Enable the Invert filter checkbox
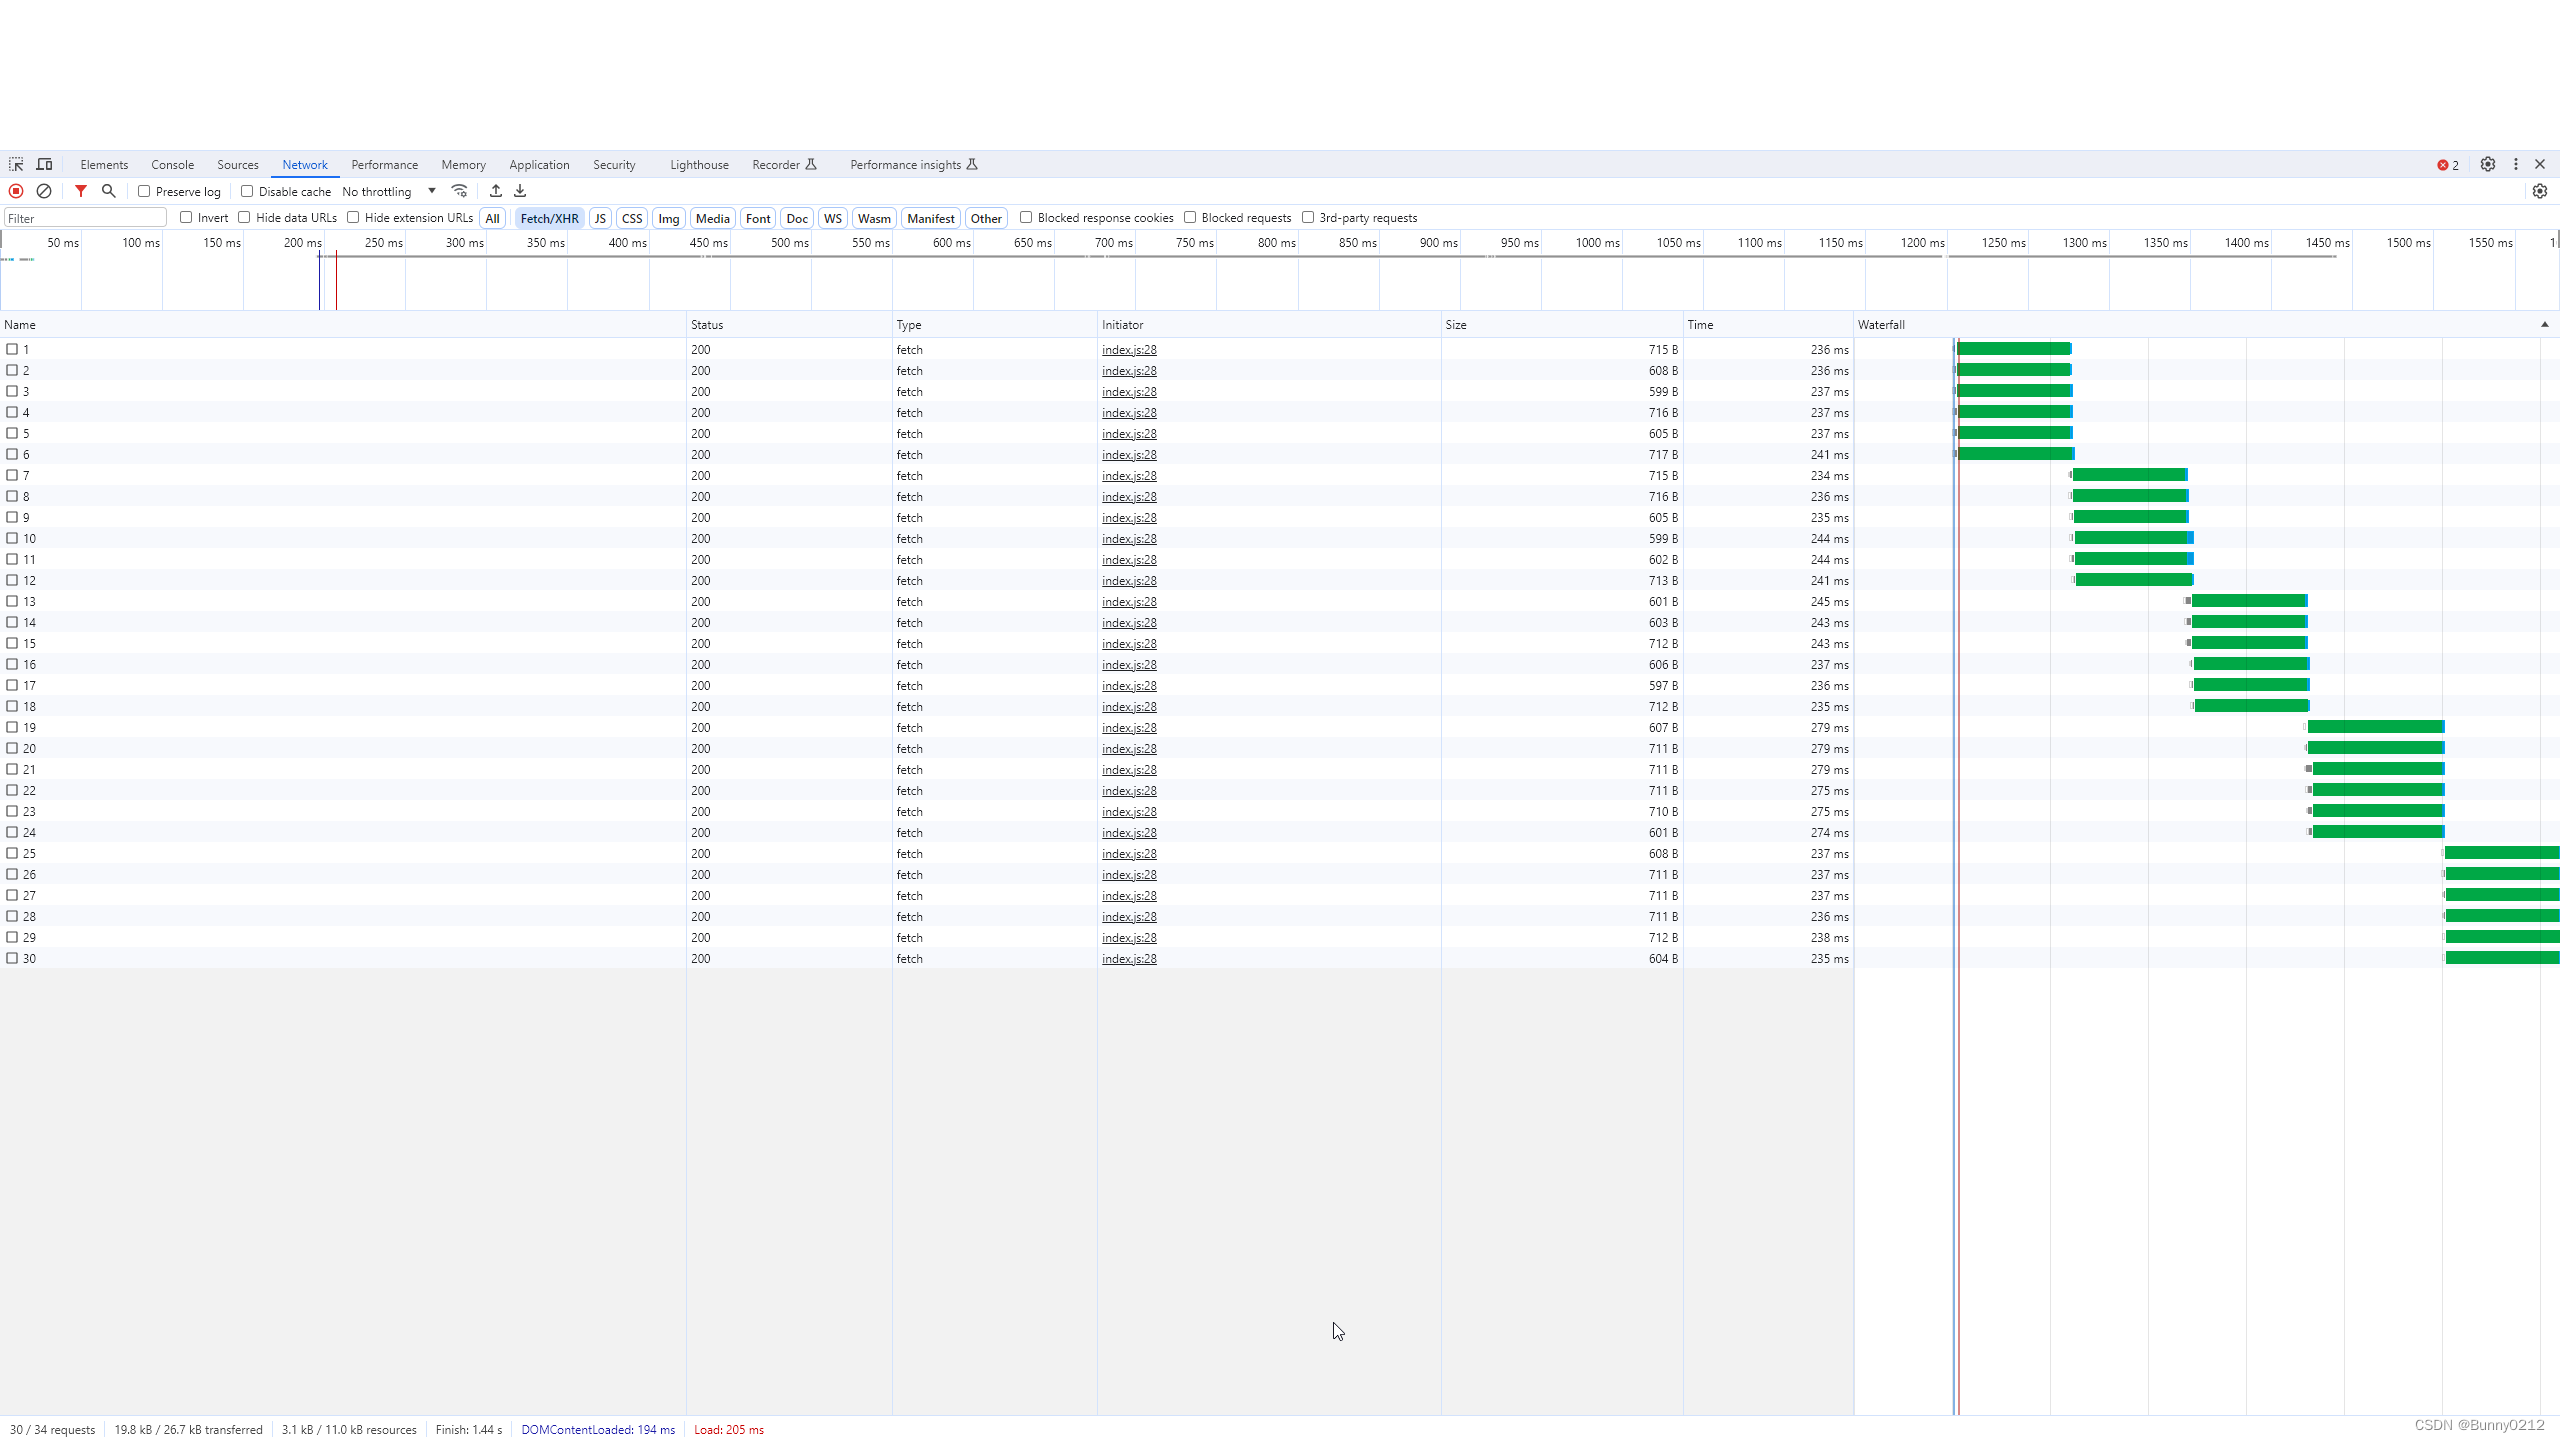 point(185,218)
